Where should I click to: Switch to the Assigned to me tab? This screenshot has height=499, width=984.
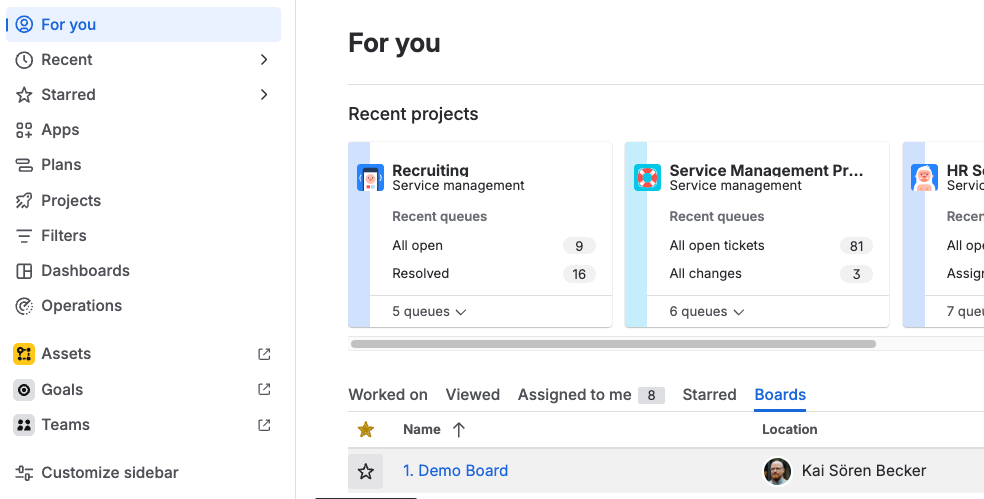click(590, 395)
